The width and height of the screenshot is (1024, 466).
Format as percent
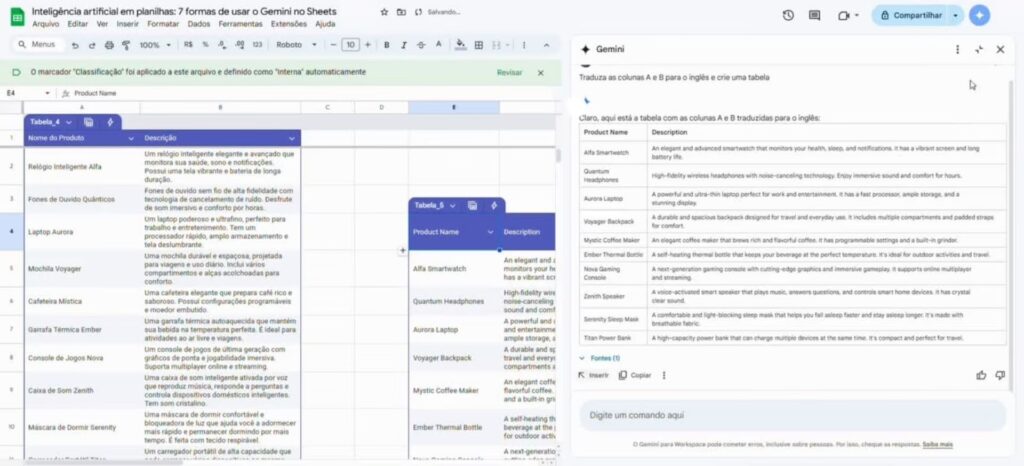pos(205,45)
